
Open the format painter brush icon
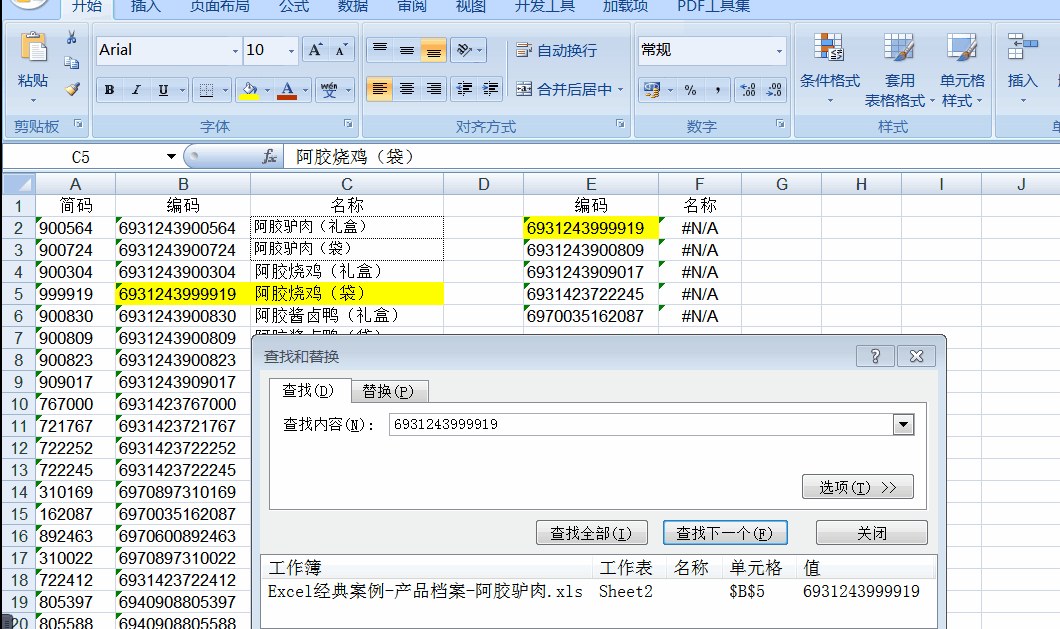click(x=72, y=90)
